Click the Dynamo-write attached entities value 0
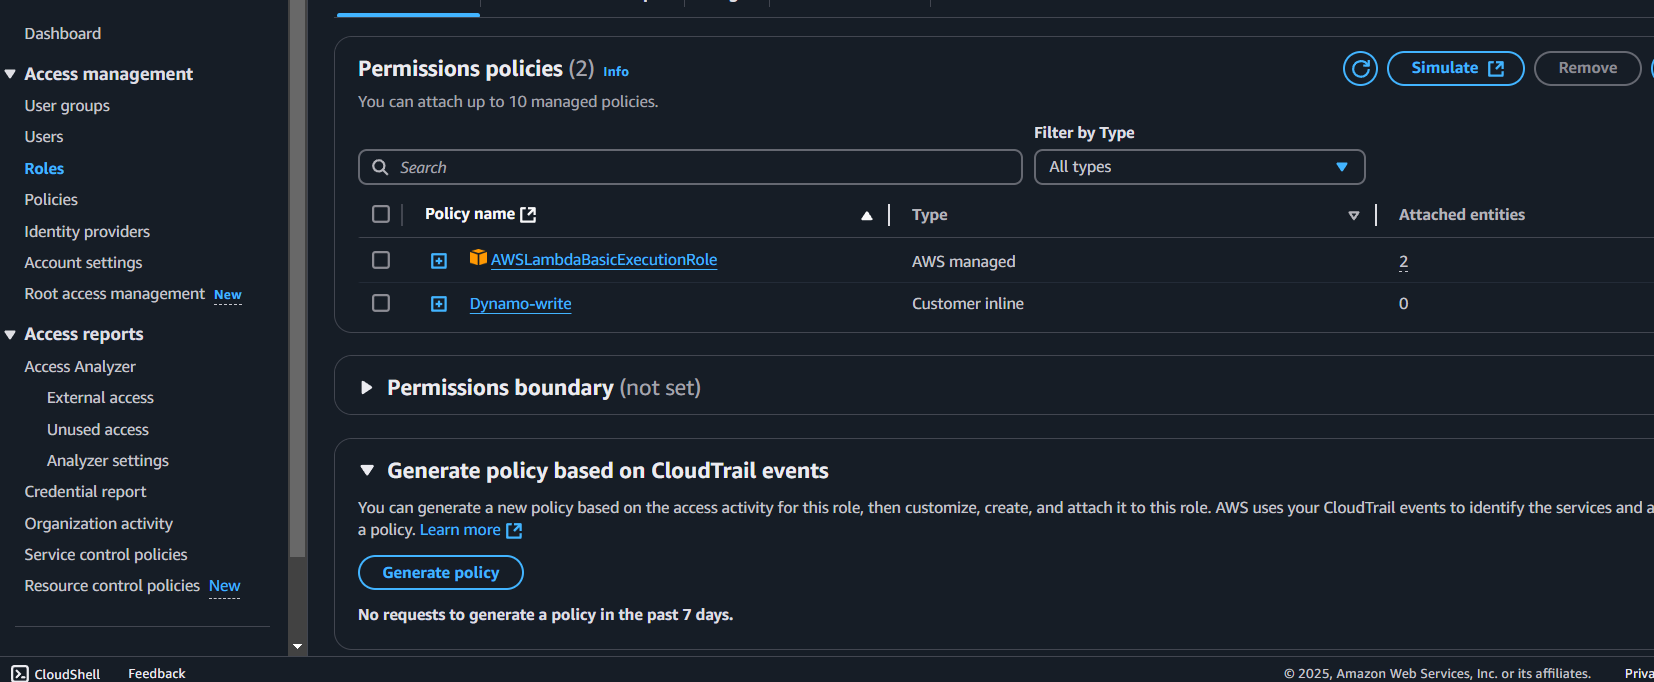 pyautogui.click(x=1403, y=303)
